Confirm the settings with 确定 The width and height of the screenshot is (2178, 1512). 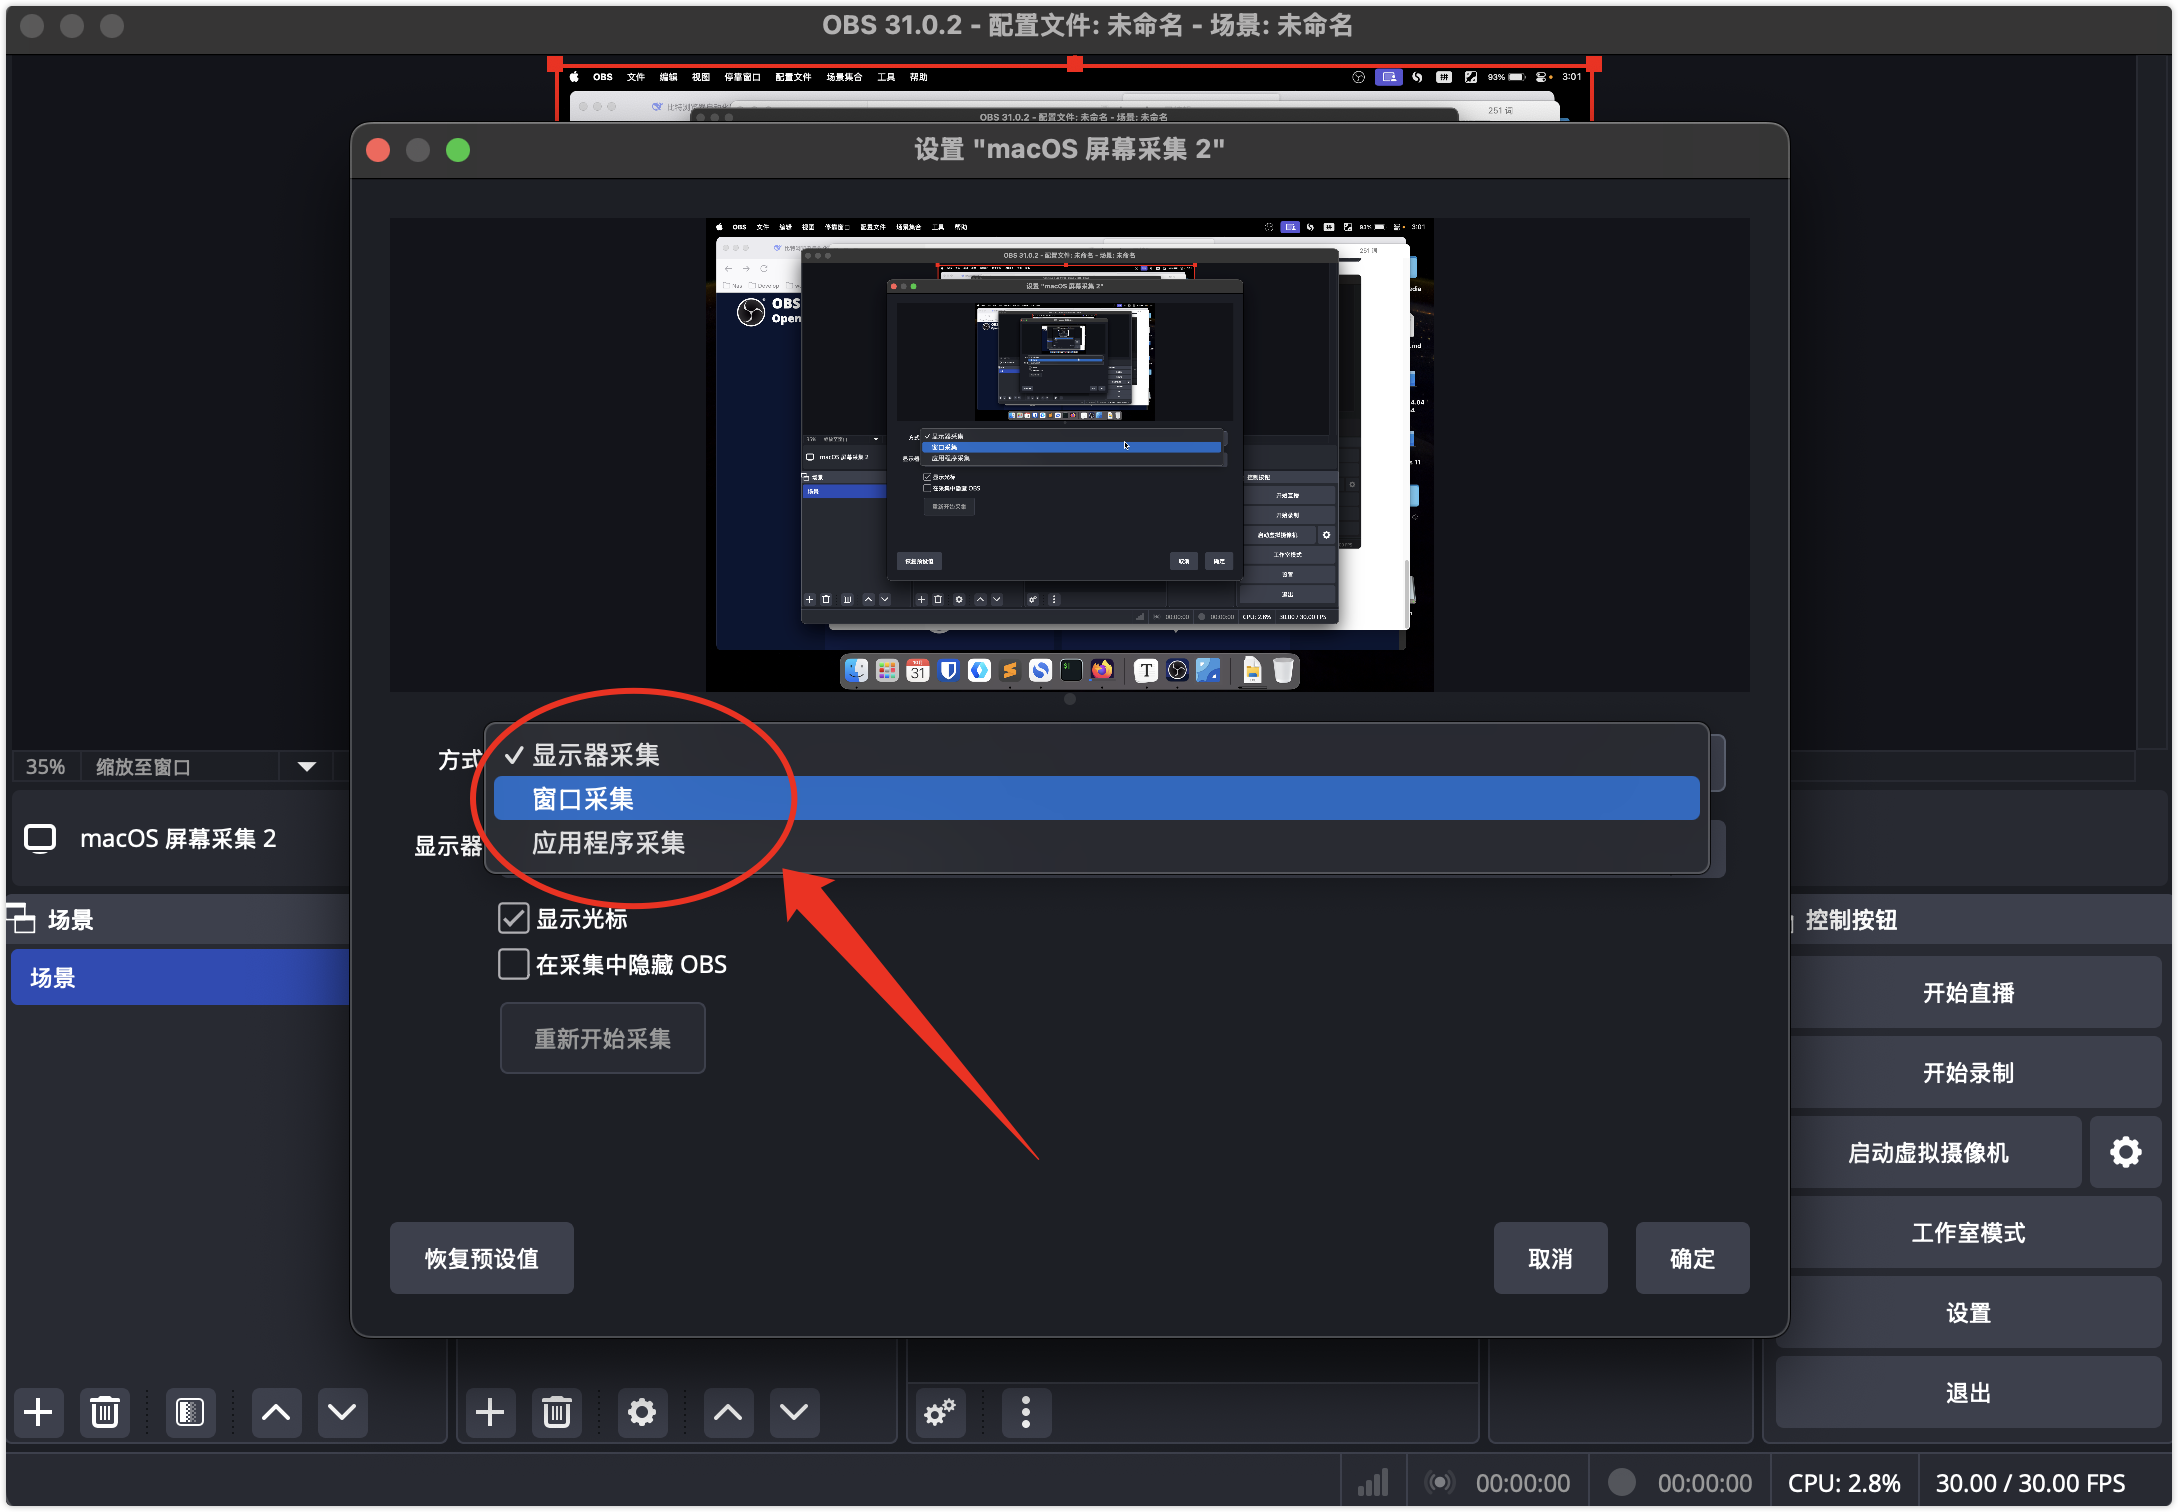pyautogui.click(x=1693, y=1258)
